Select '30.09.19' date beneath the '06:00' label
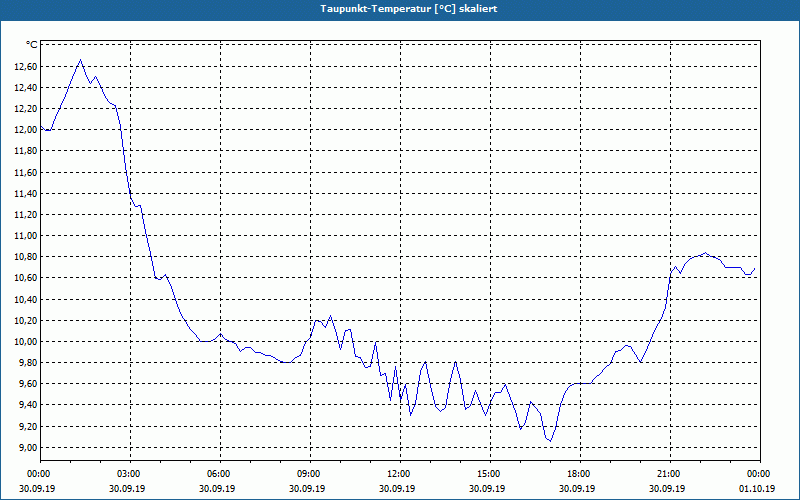Screen dimensions: 800x500 tap(217, 489)
